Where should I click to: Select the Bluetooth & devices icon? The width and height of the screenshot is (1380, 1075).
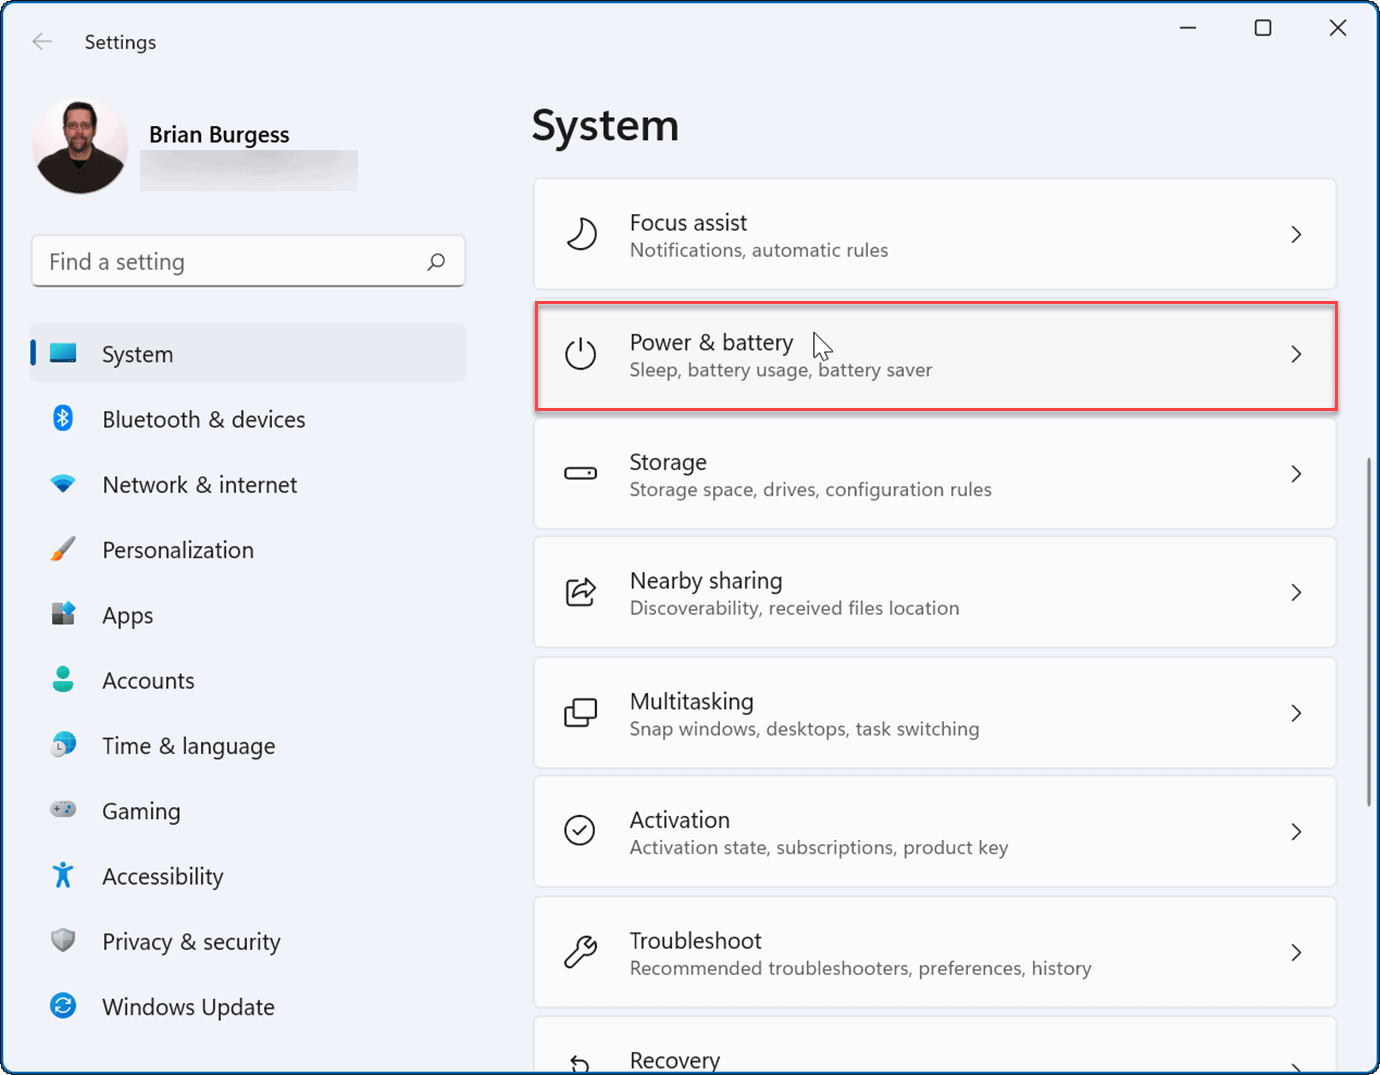tap(63, 419)
